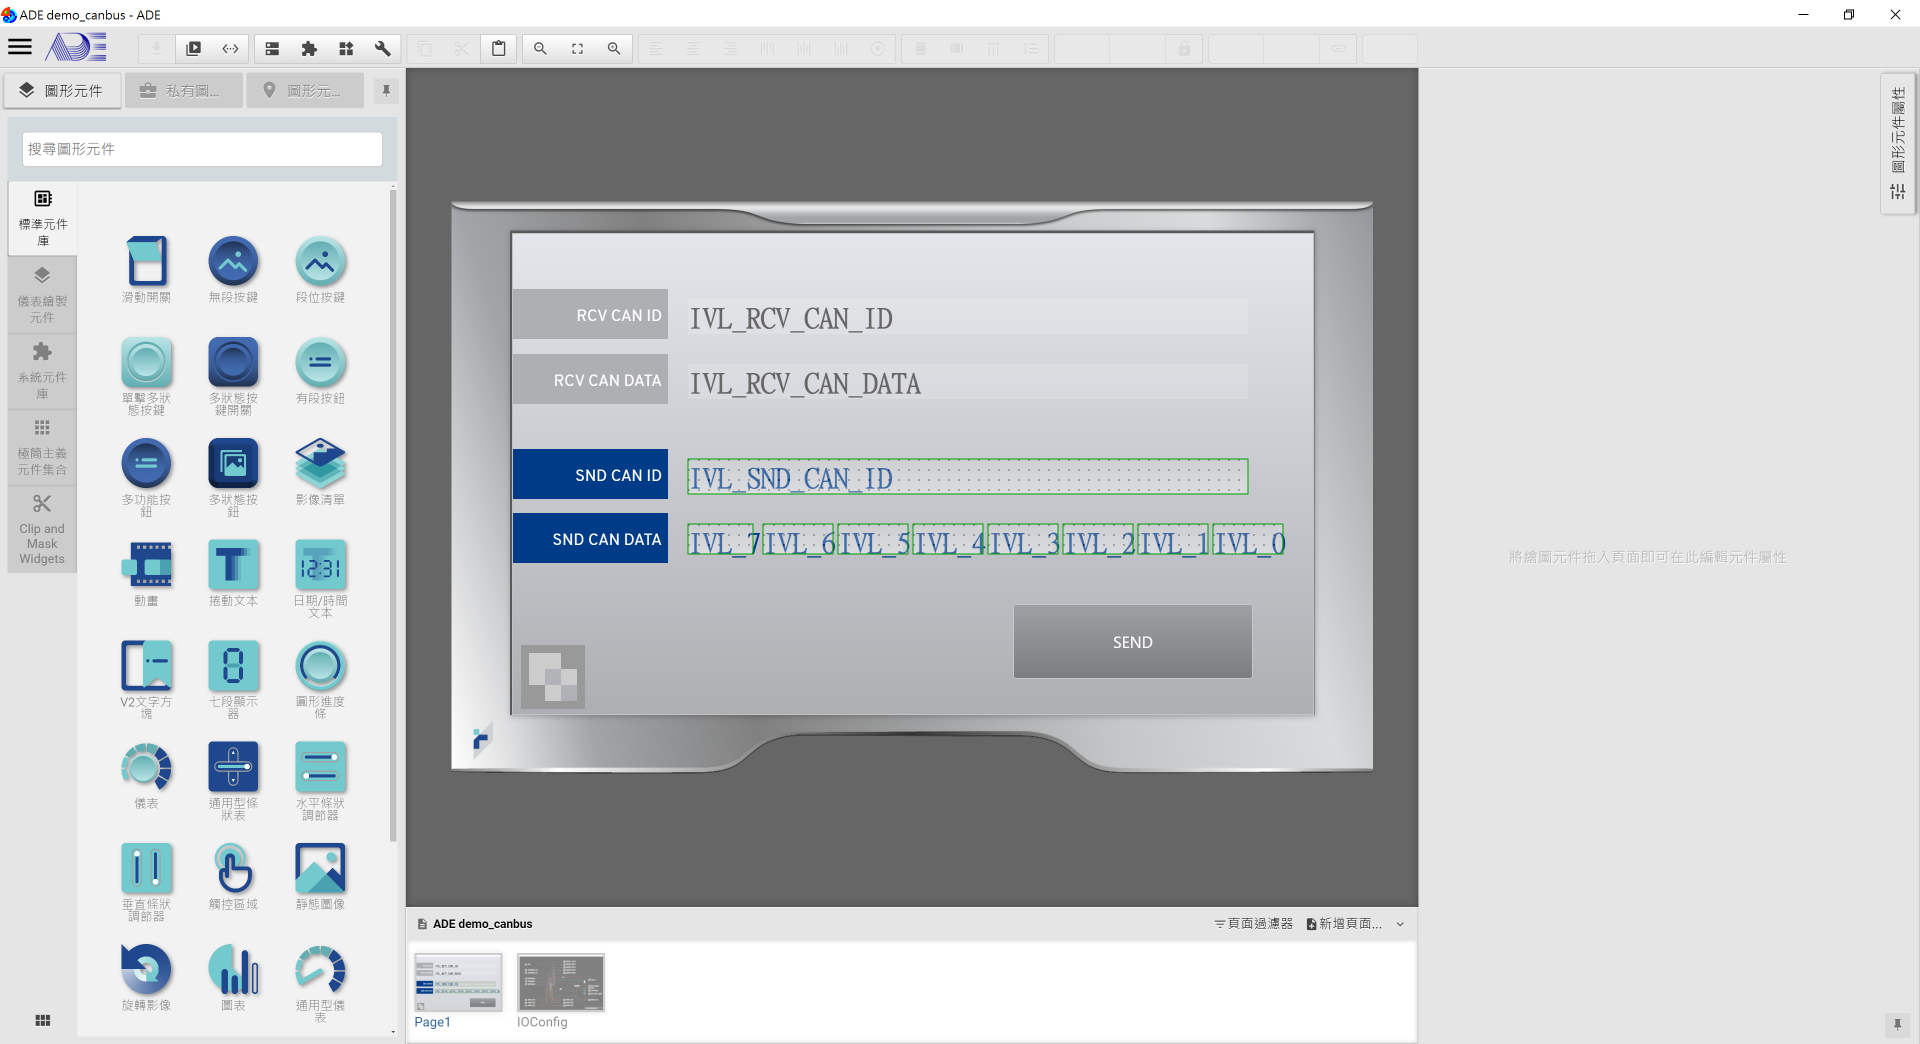Viewport: 1920px width, 1044px height.
Task: Click the SEND button on canvas
Action: click(1132, 642)
